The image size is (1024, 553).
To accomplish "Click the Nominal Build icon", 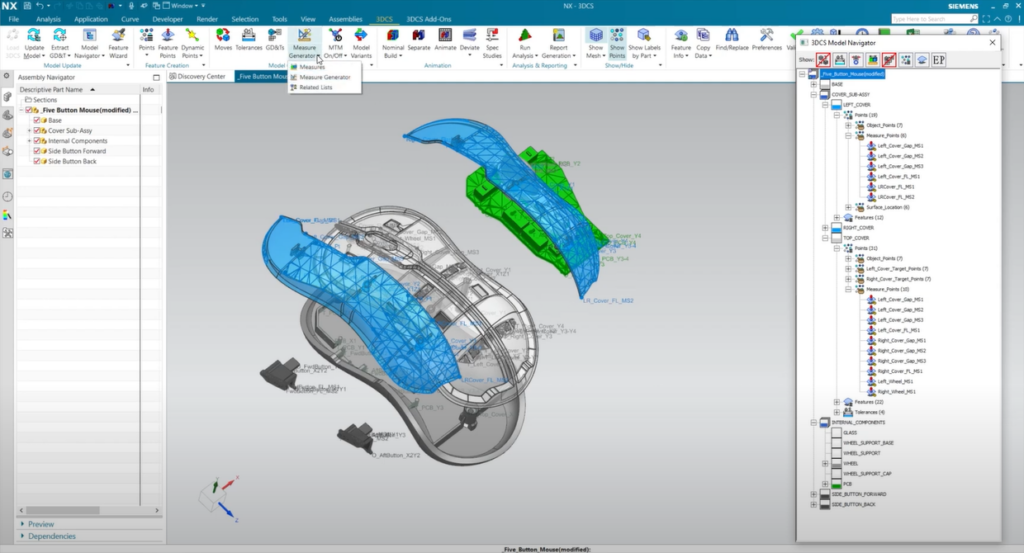I will point(393,35).
